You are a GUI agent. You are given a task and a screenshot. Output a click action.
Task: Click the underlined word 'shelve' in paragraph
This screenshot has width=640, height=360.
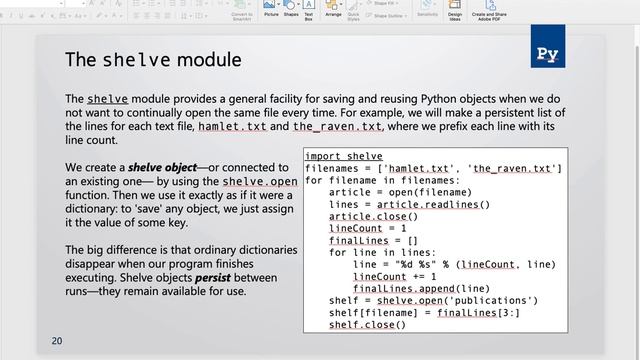coord(107,99)
